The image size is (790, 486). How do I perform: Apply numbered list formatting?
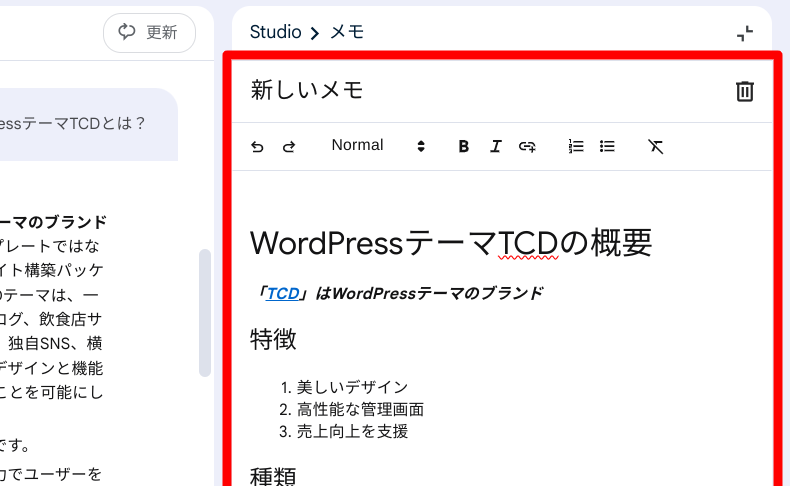point(576,147)
